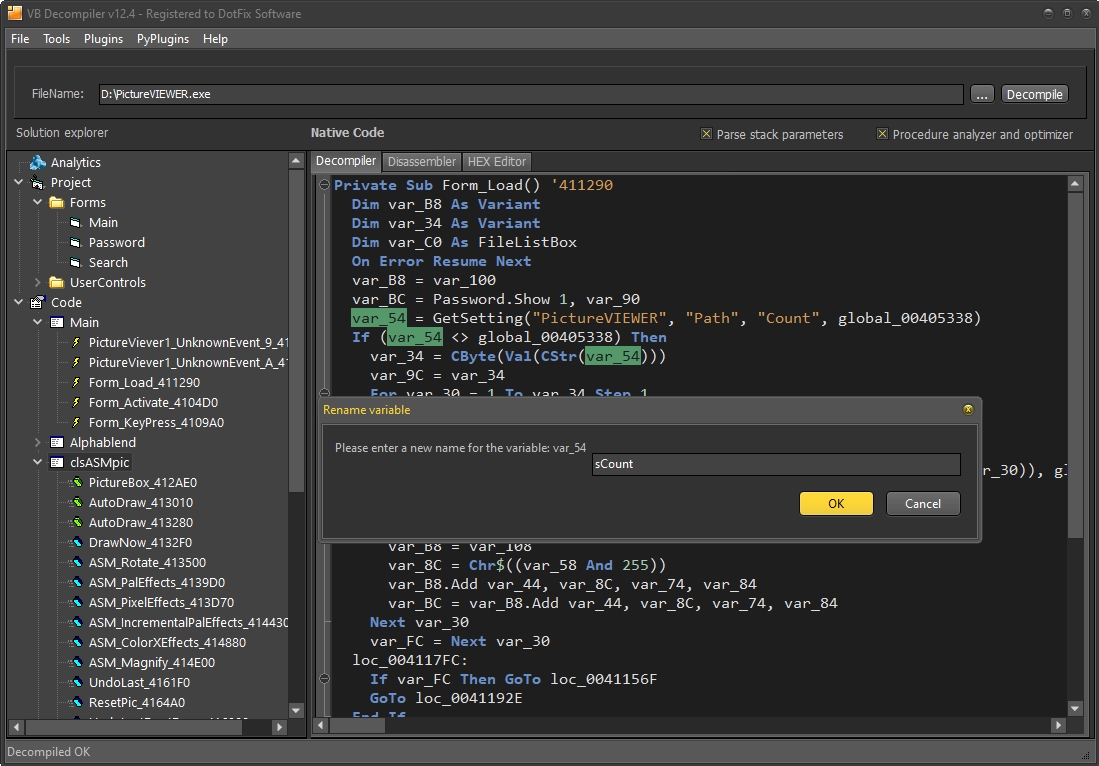Click the Solution explorer scroll down arrow
The width and height of the screenshot is (1099, 766).
pos(296,711)
